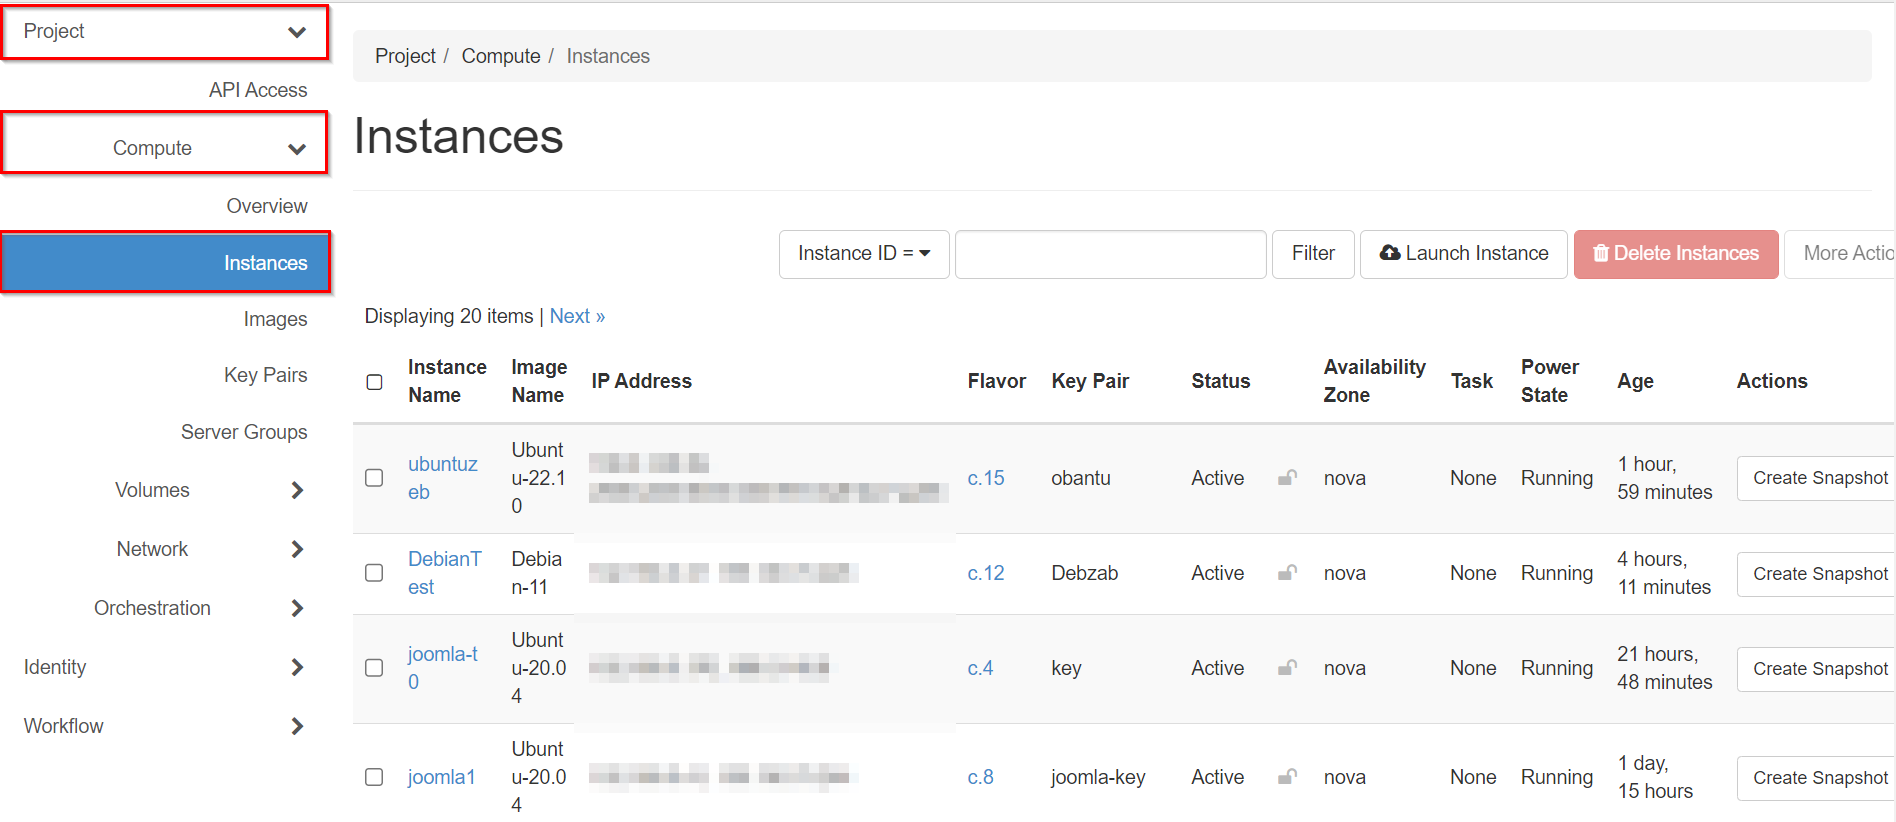This screenshot has width=1896, height=822.
Task: Tick the checkbox for ubuntuzeb instance
Action: tap(374, 478)
